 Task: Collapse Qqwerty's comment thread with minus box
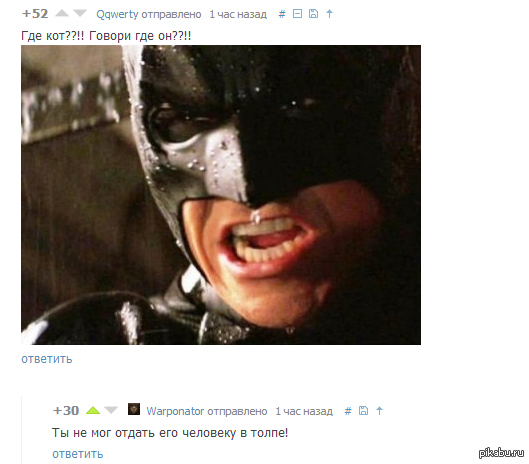pos(297,13)
